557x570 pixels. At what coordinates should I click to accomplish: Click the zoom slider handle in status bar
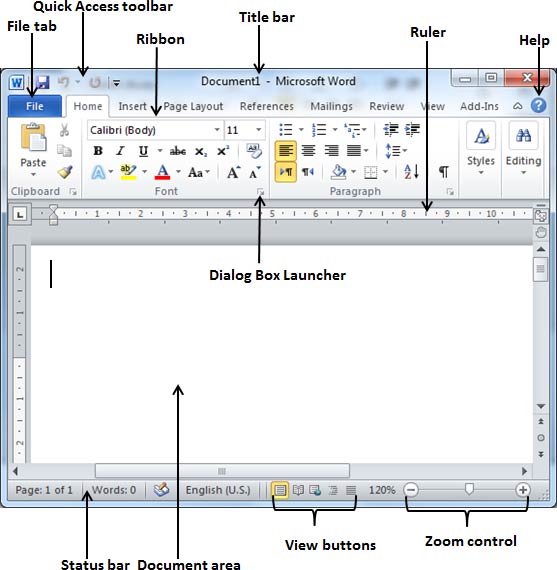[x=469, y=489]
